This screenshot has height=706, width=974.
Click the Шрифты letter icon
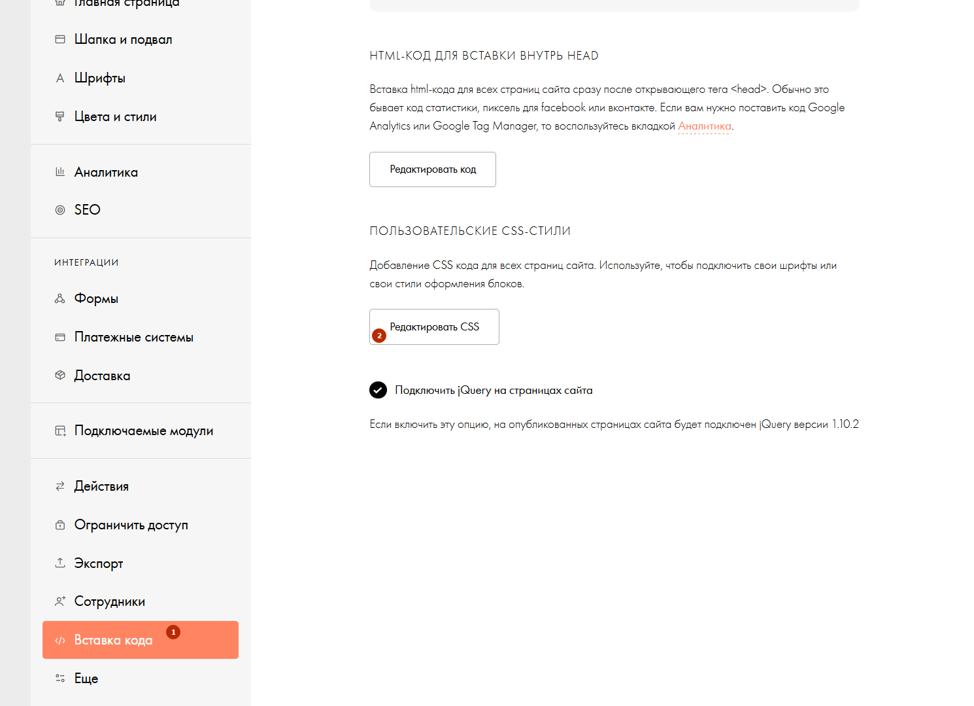(60, 78)
